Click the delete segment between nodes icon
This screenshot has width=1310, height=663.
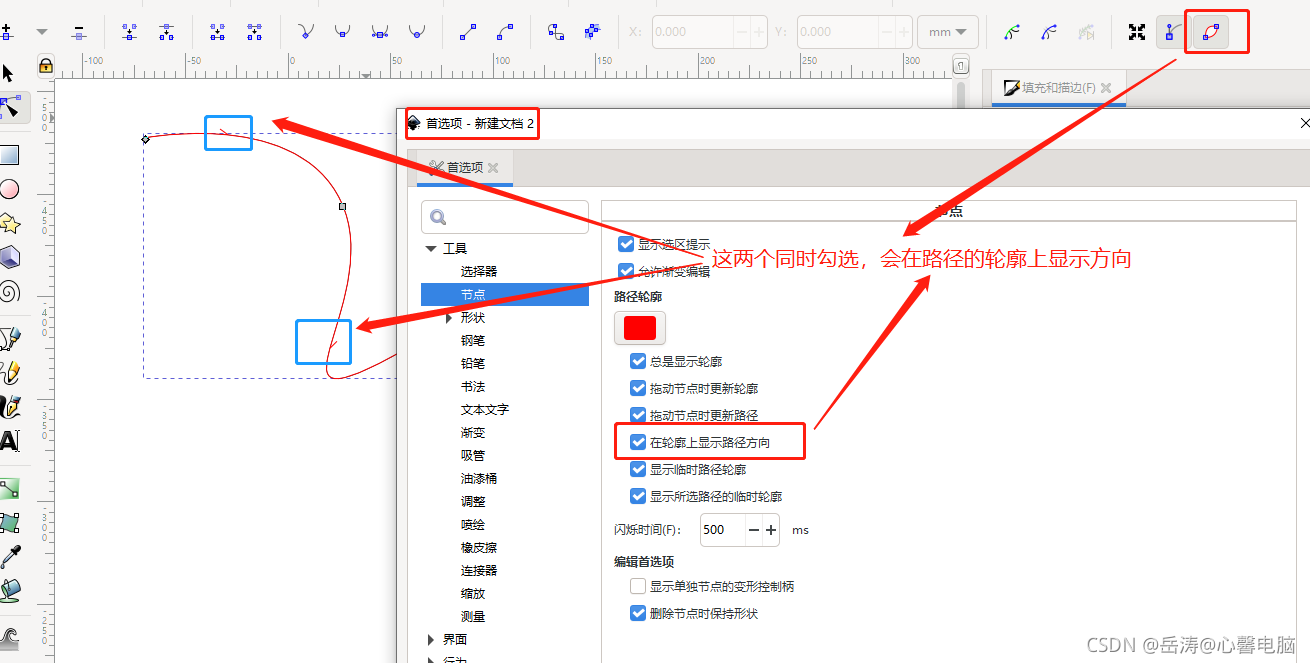[x=254, y=32]
